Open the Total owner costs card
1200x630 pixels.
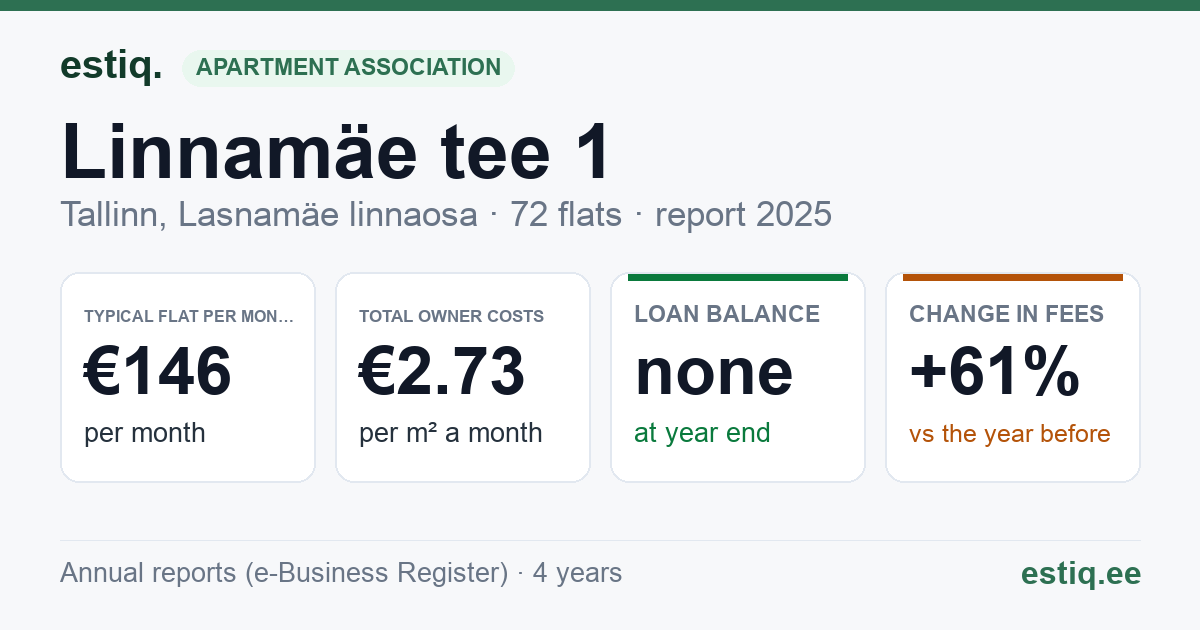[x=463, y=377]
